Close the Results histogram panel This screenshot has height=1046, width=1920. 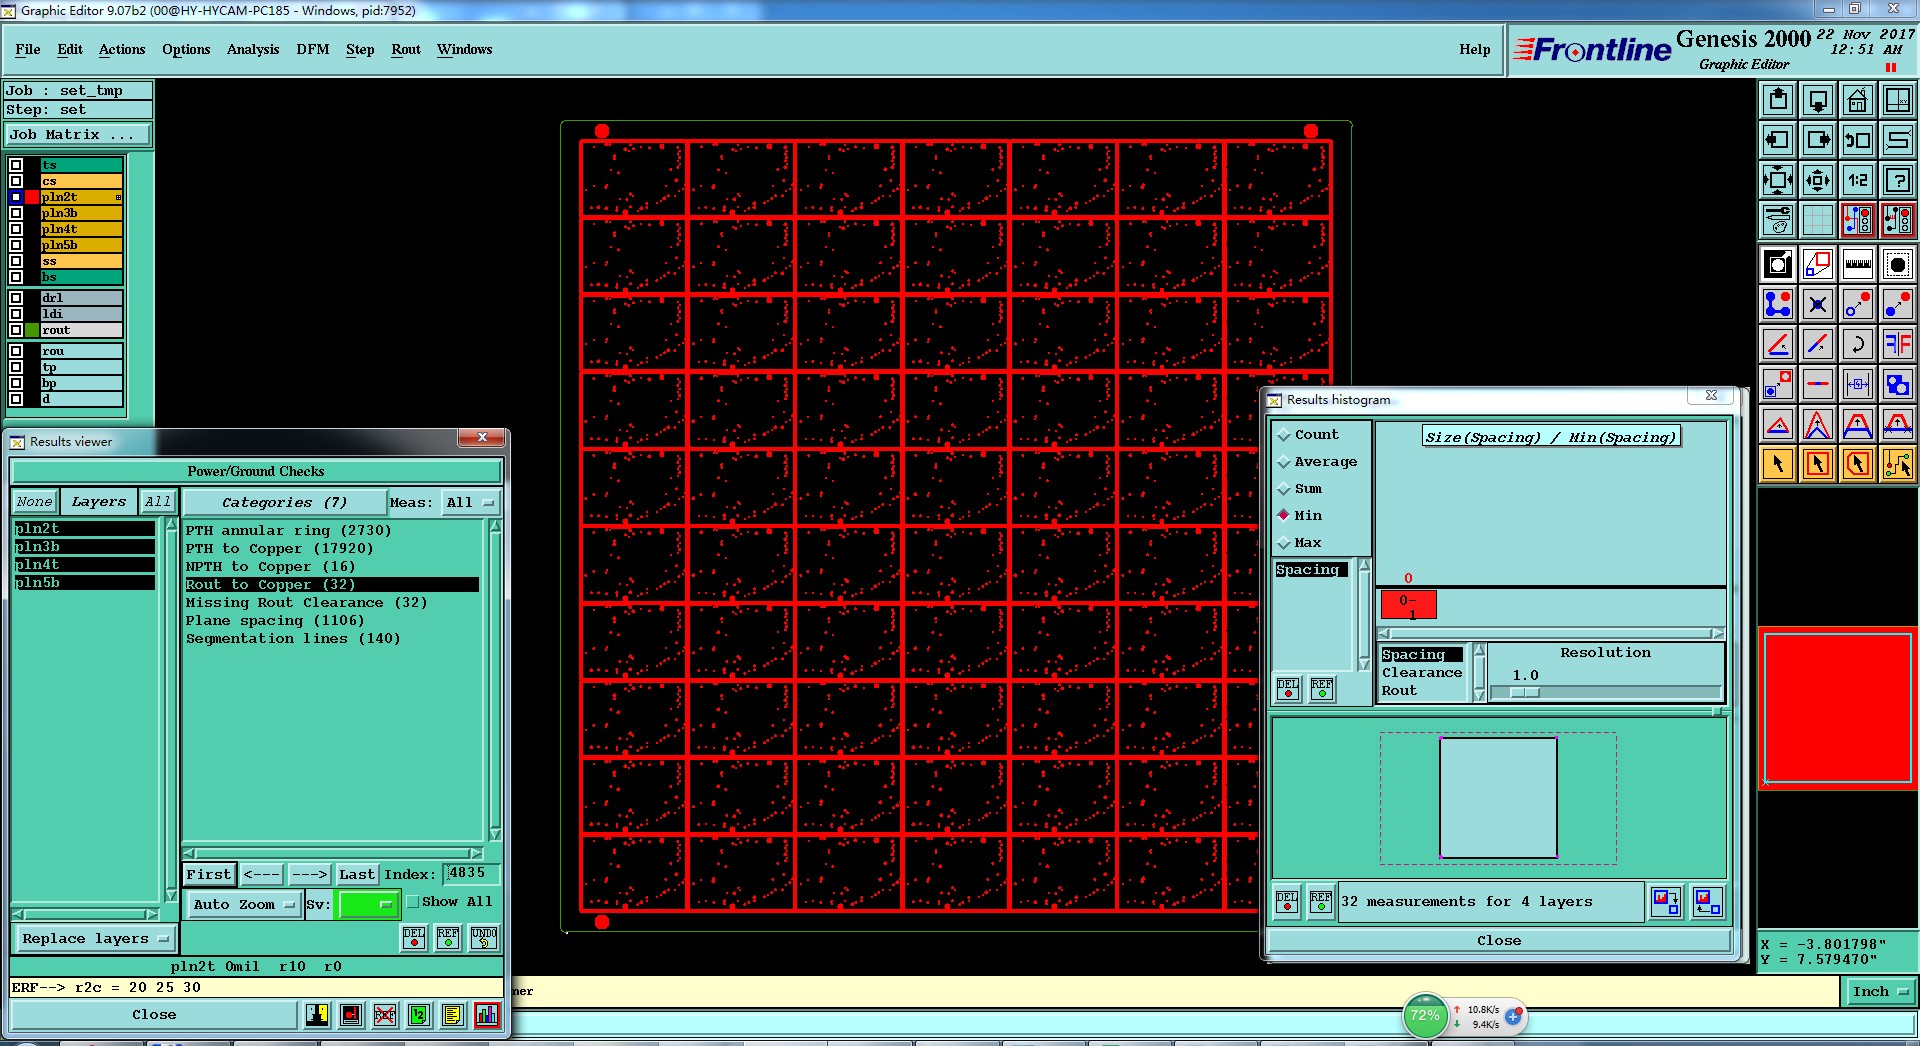[x=1498, y=941]
